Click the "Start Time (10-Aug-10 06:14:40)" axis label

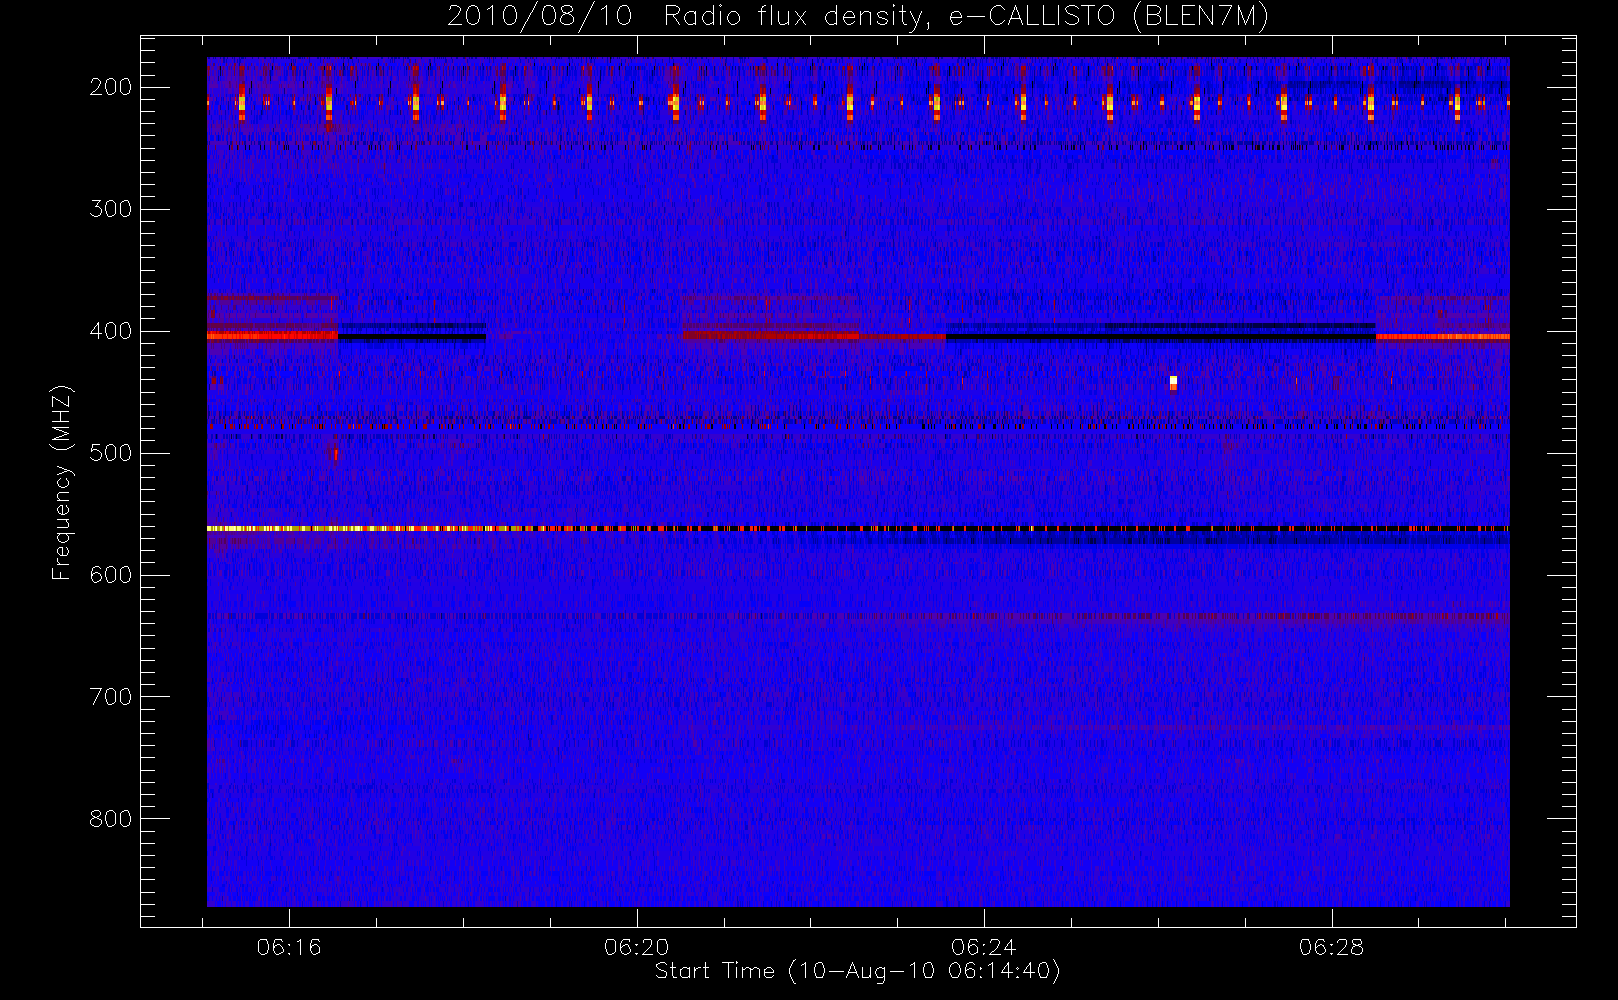pos(857,971)
